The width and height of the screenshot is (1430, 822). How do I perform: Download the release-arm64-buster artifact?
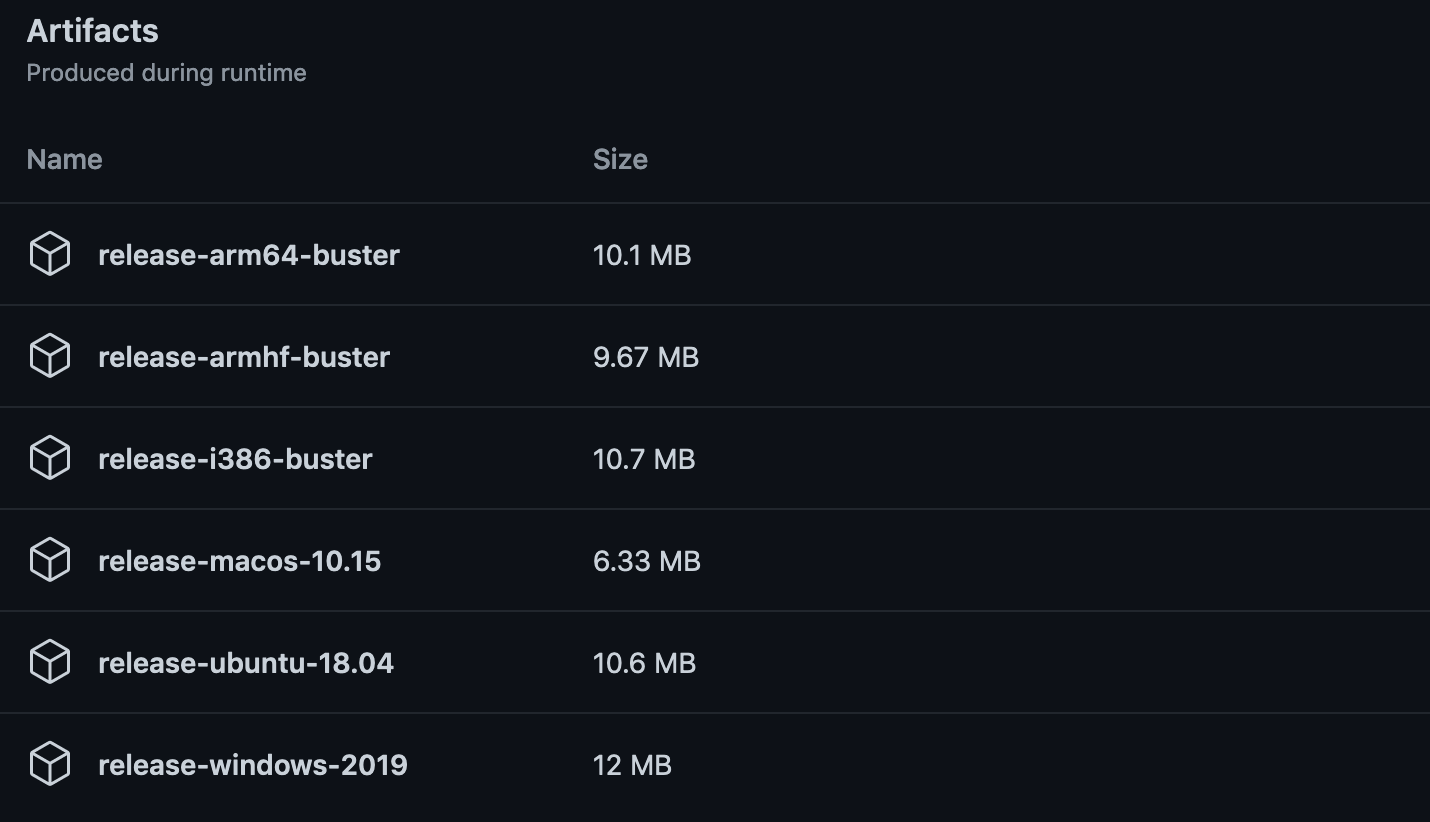click(x=249, y=255)
